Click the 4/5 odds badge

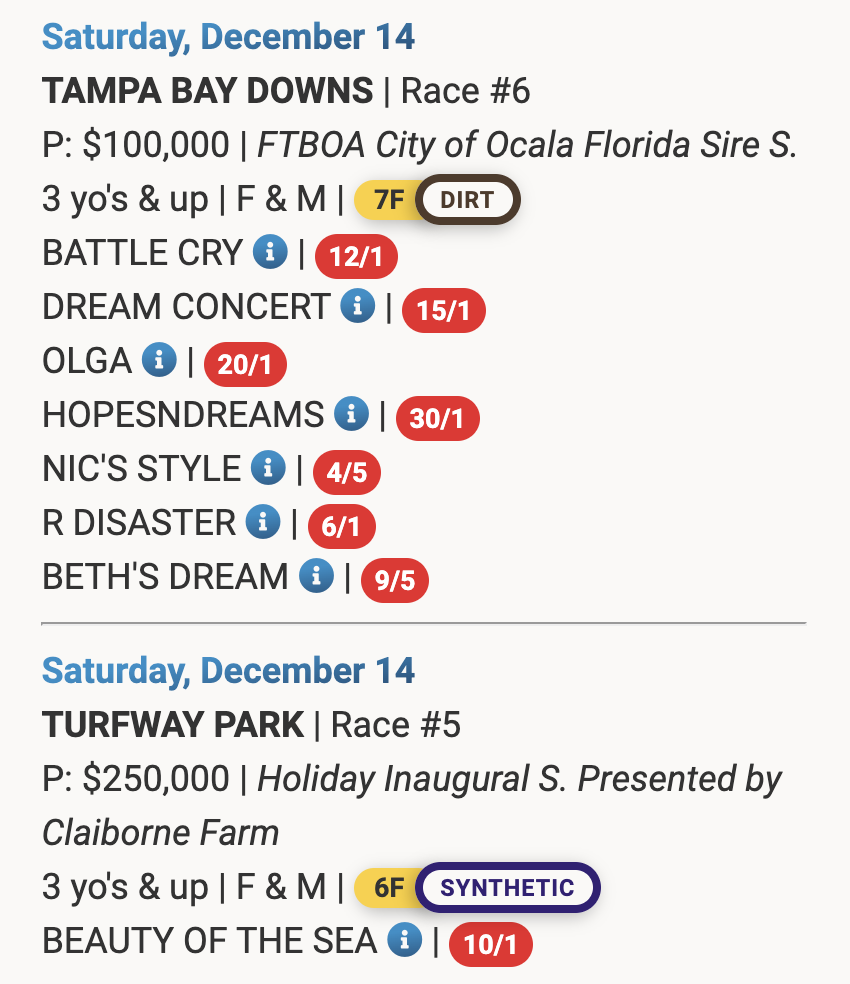[x=347, y=473]
